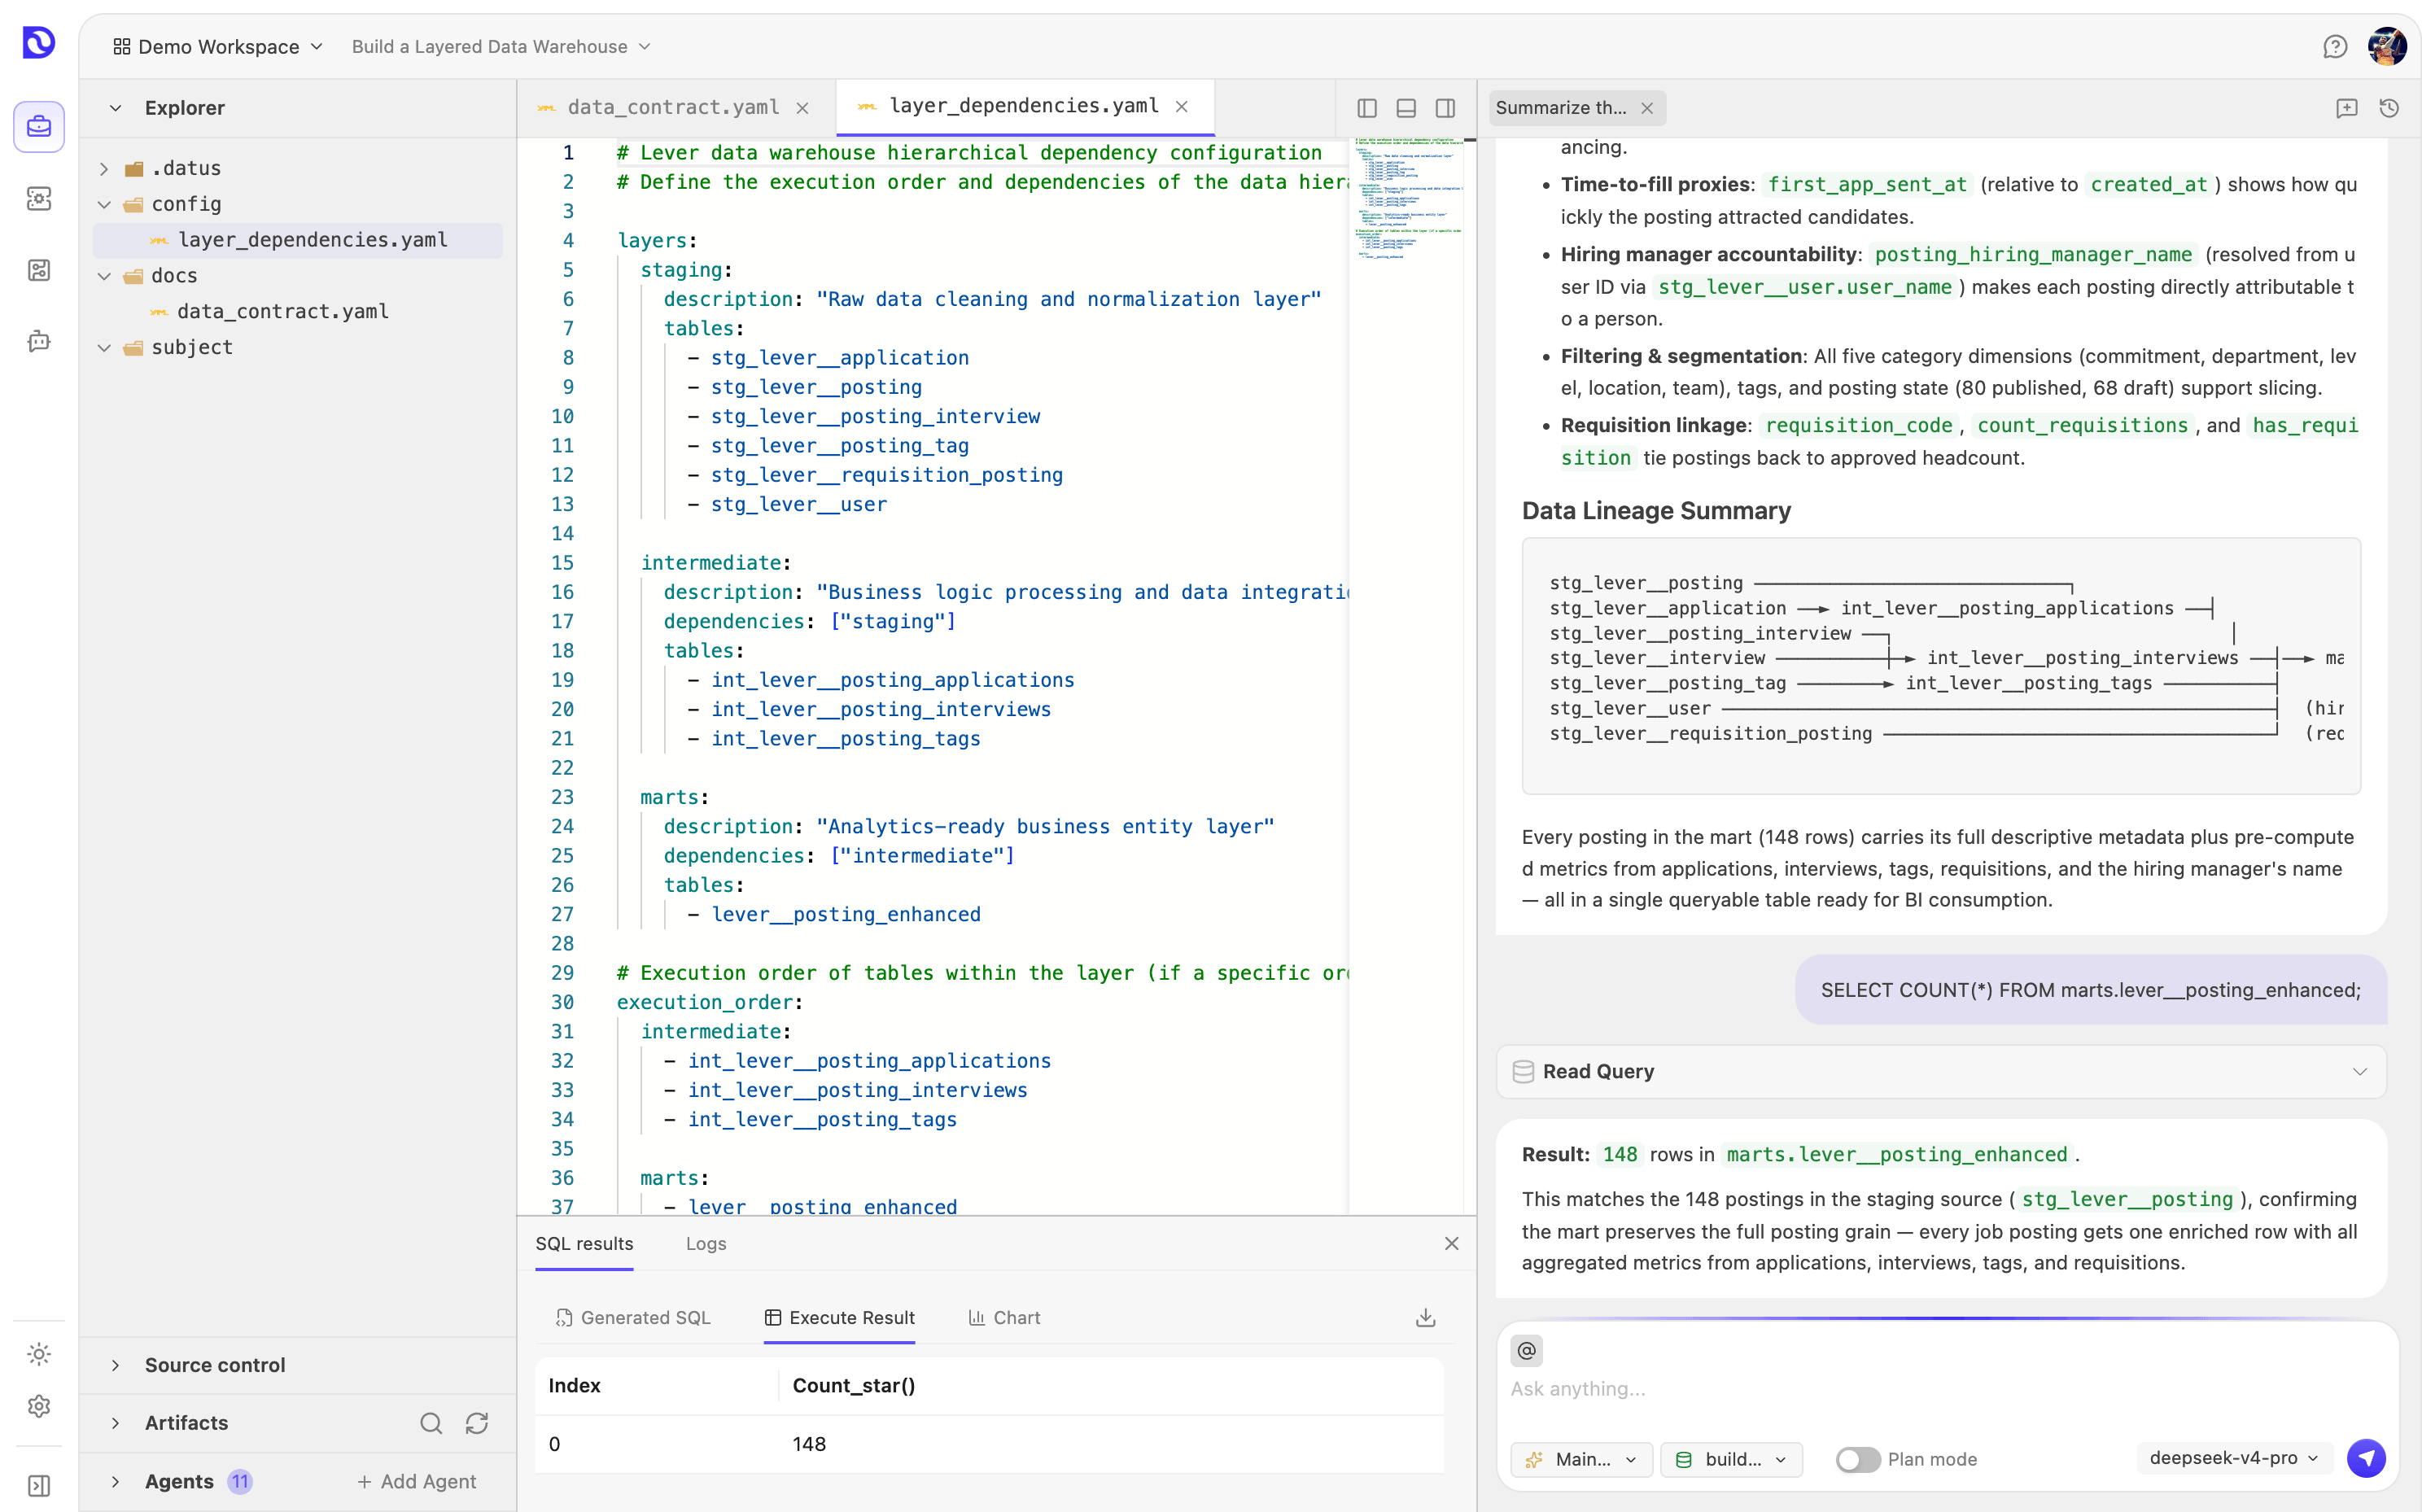The height and width of the screenshot is (1512, 2422).
Task: Show the Generated SQL tab
Action: pyautogui.click(x=633, y=1318)
